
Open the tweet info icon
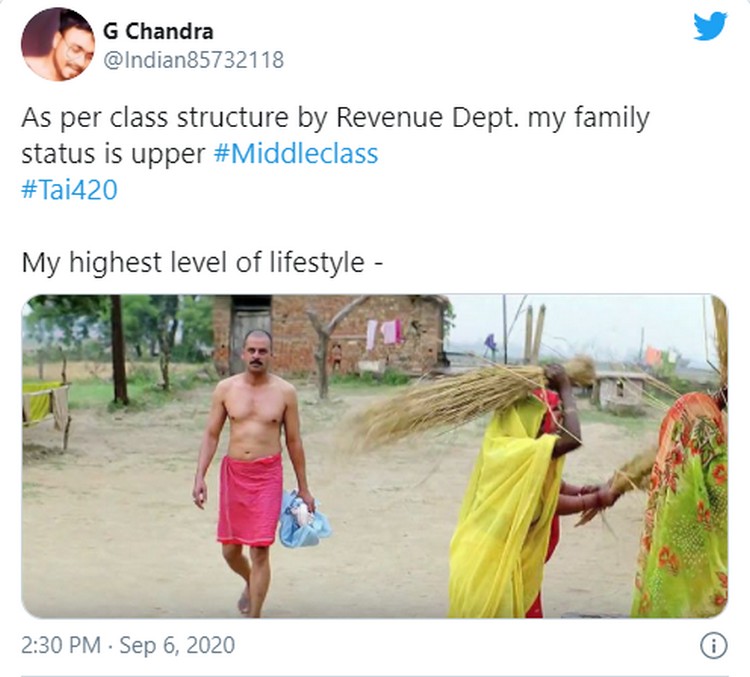[x=713, y=646]
